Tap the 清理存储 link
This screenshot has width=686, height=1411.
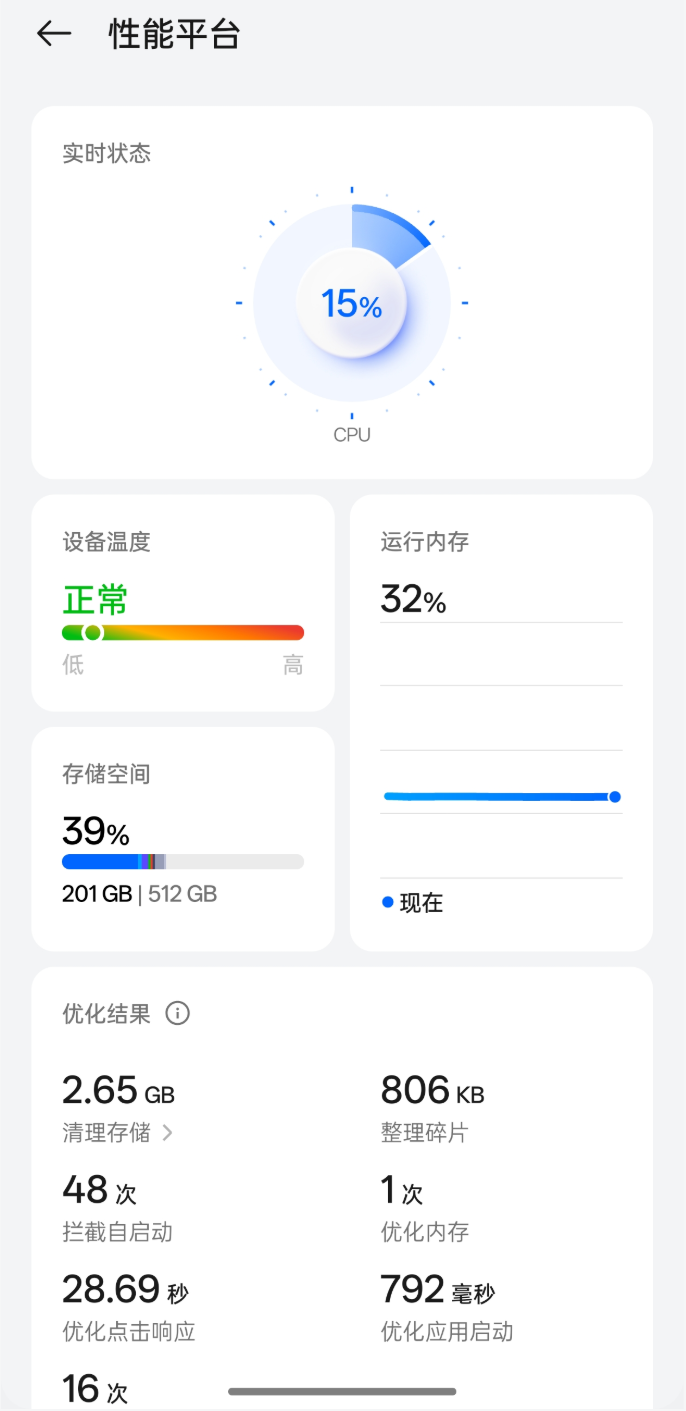click(107, 1132)
